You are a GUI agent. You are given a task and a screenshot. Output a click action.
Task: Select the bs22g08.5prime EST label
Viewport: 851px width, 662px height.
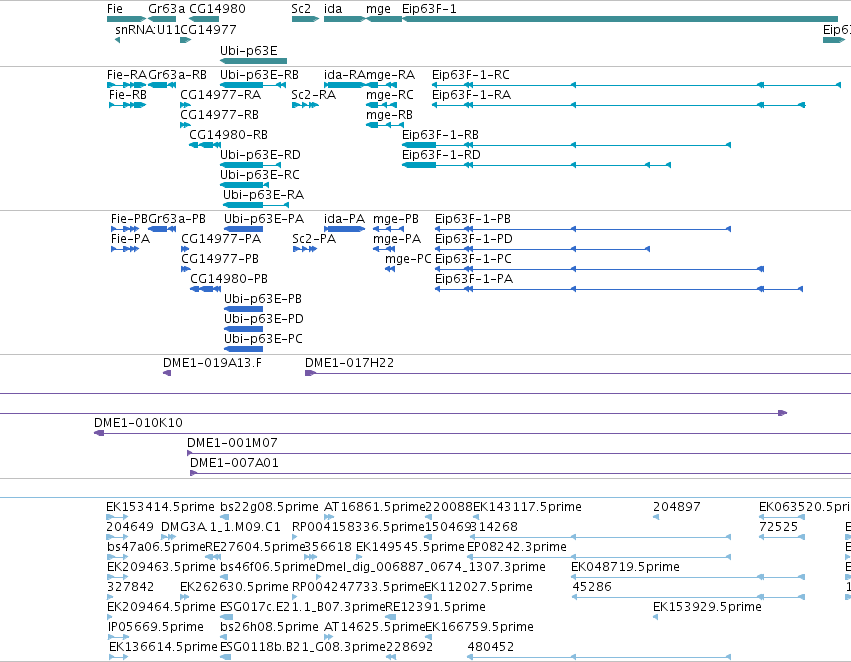tap(269, 507)
